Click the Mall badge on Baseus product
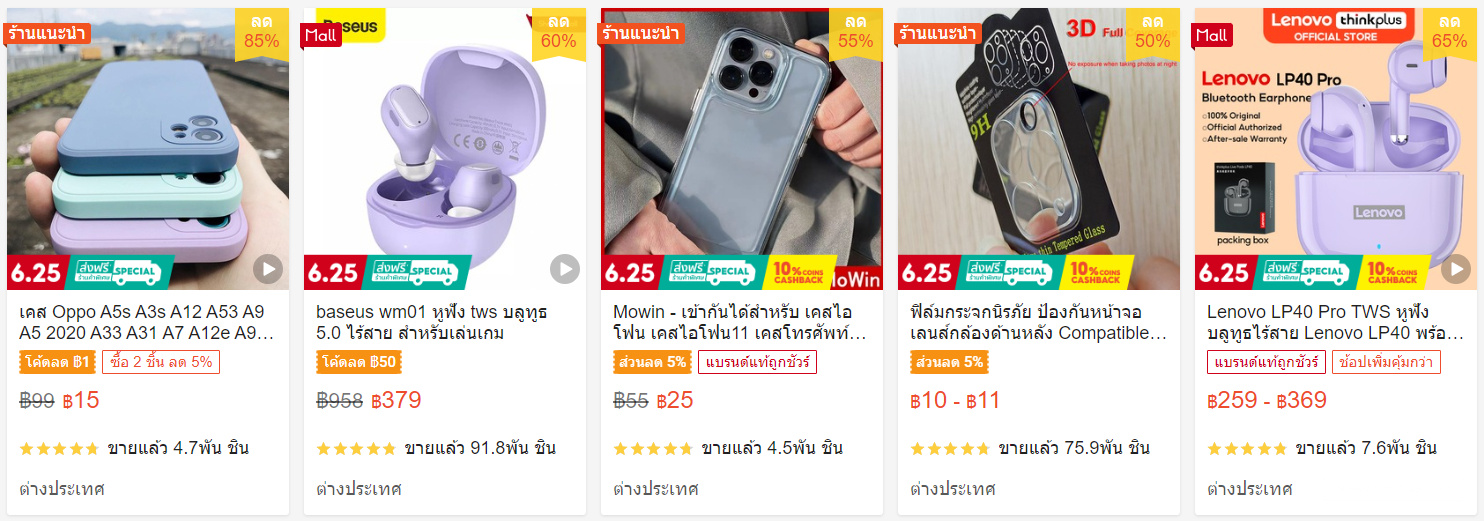 (x=322, y=35)
